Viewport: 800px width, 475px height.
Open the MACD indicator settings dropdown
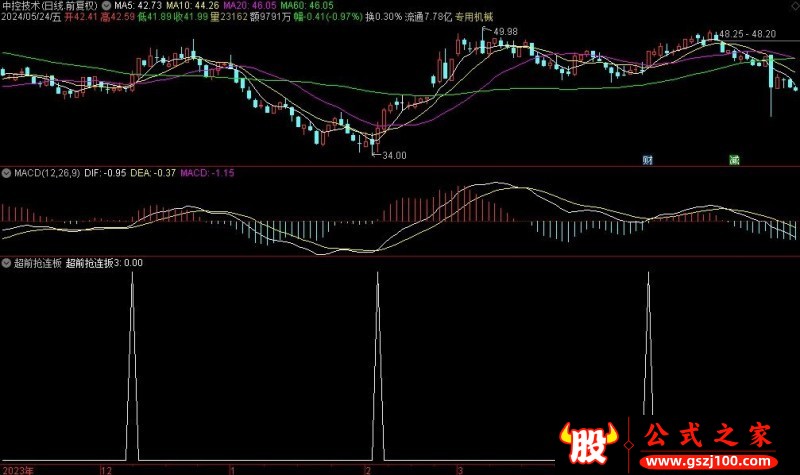(6, 173)
